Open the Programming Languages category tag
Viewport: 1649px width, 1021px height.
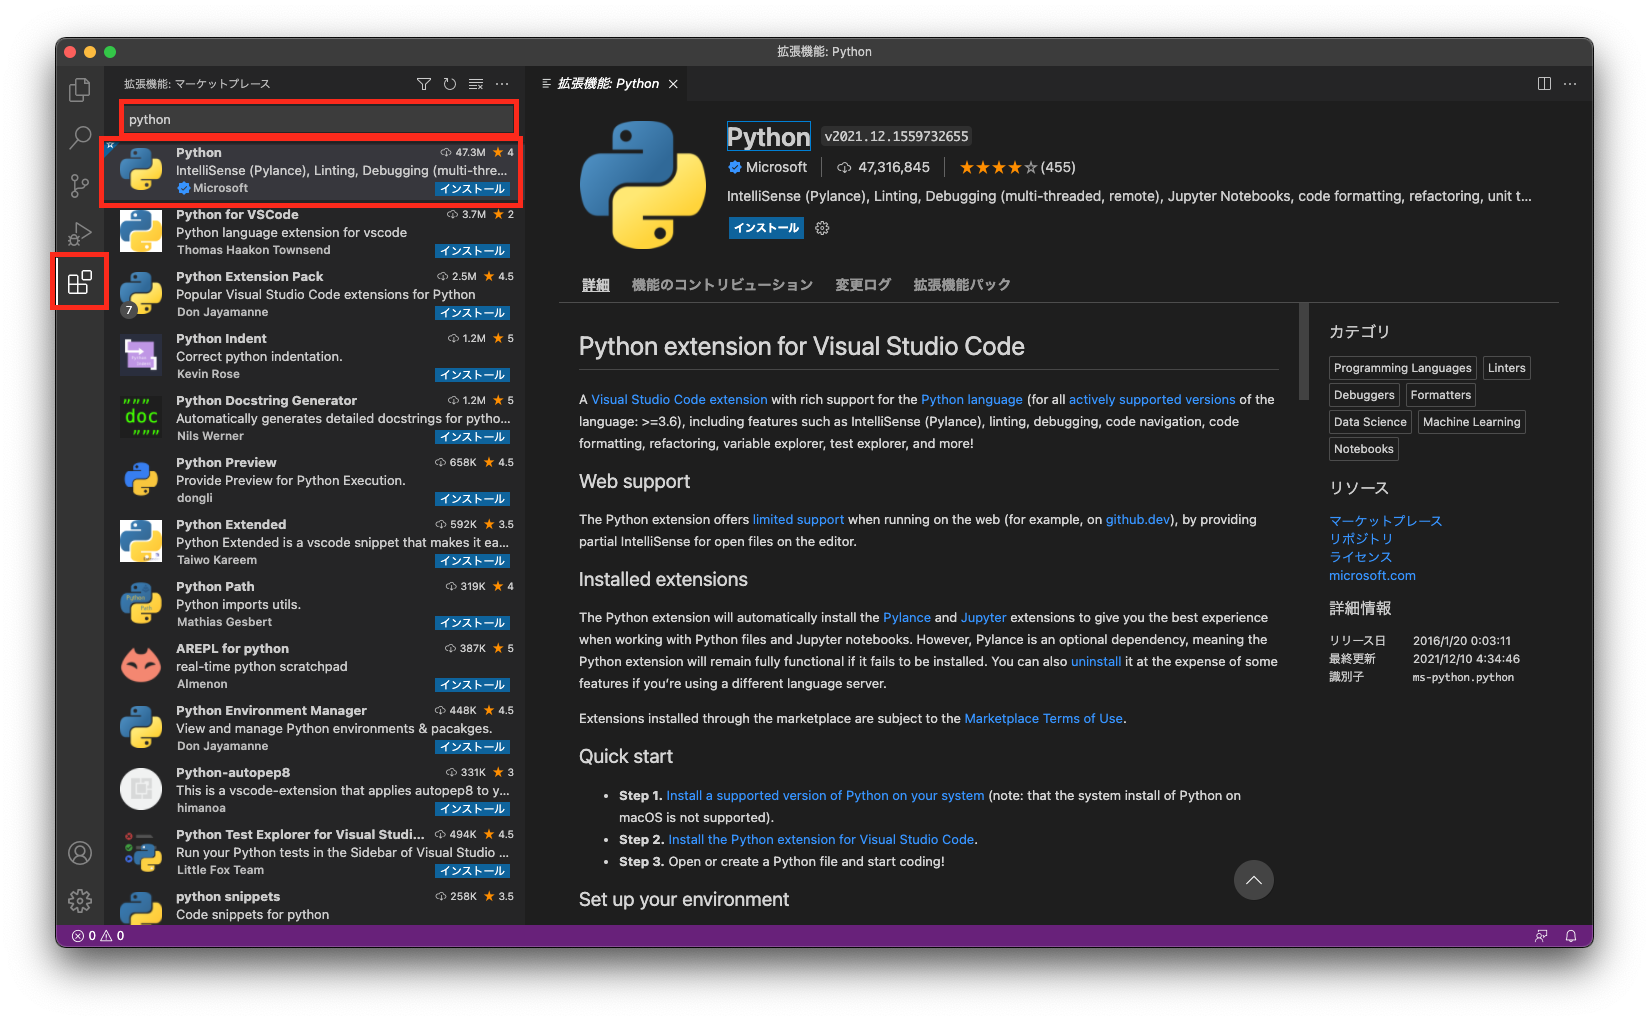1402,368
